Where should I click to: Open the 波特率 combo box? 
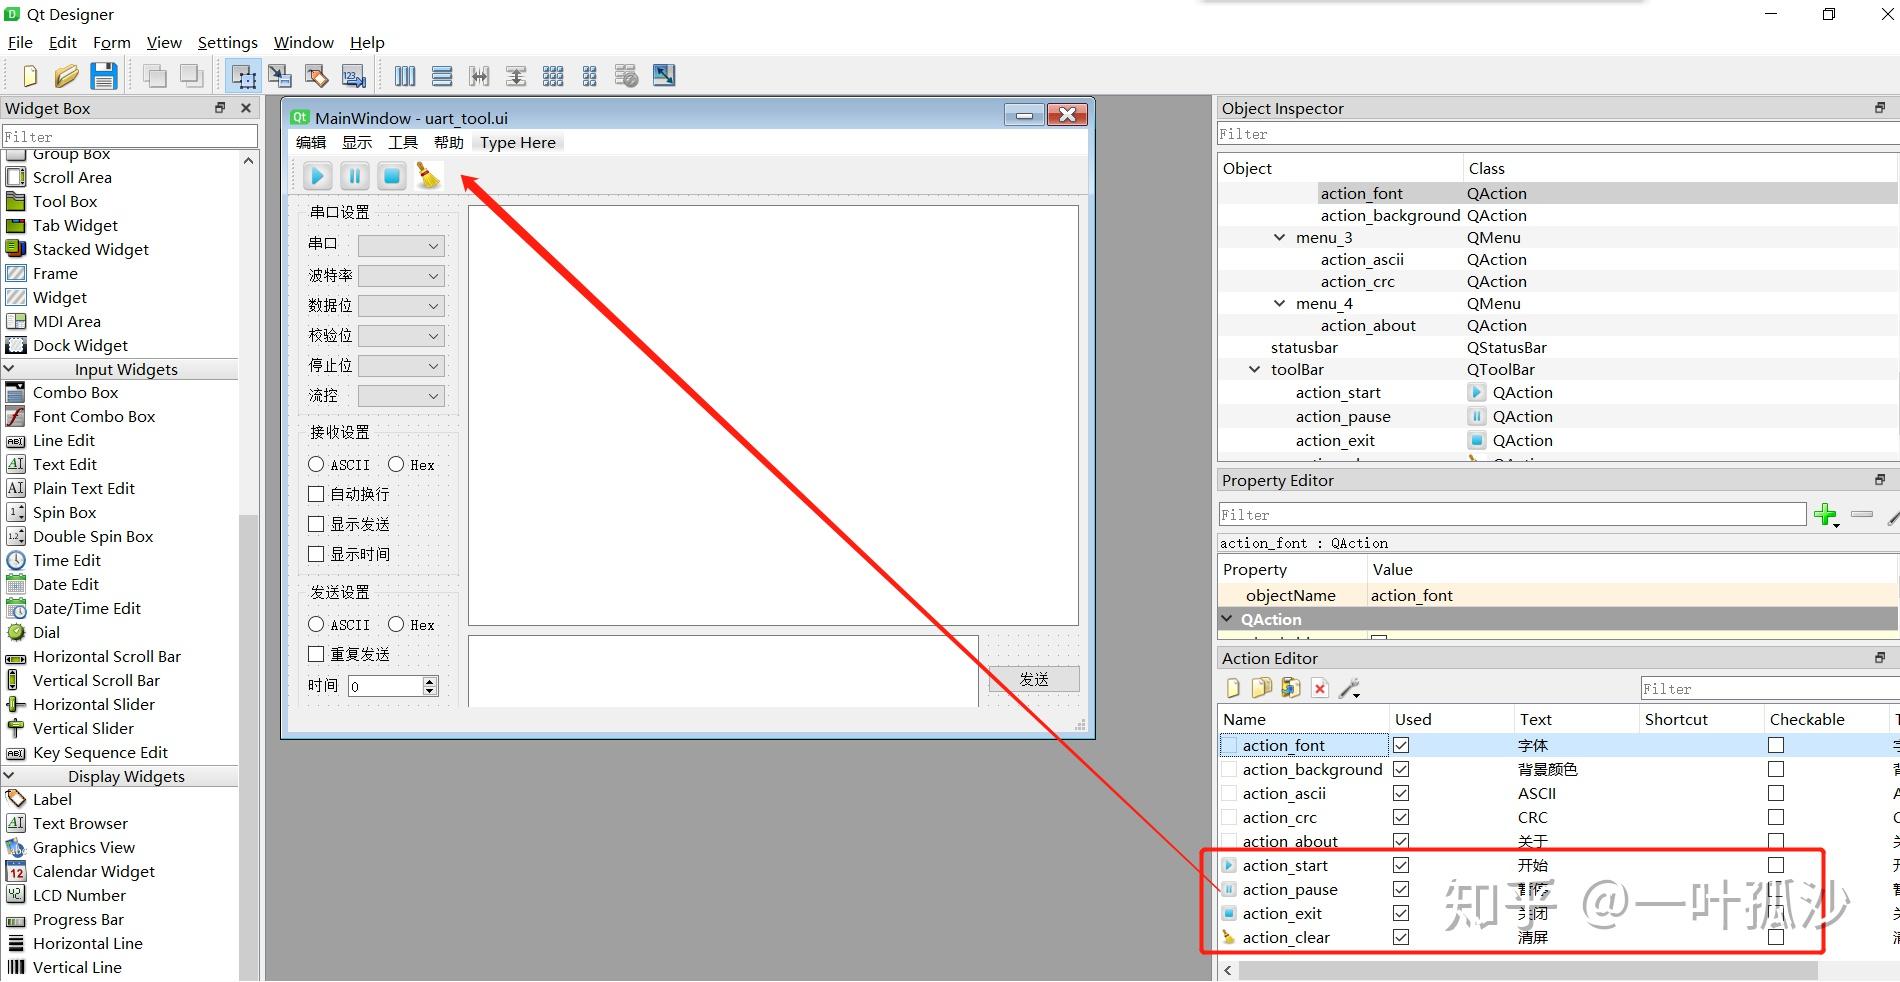pyautogui.click(x=401, y=276)
